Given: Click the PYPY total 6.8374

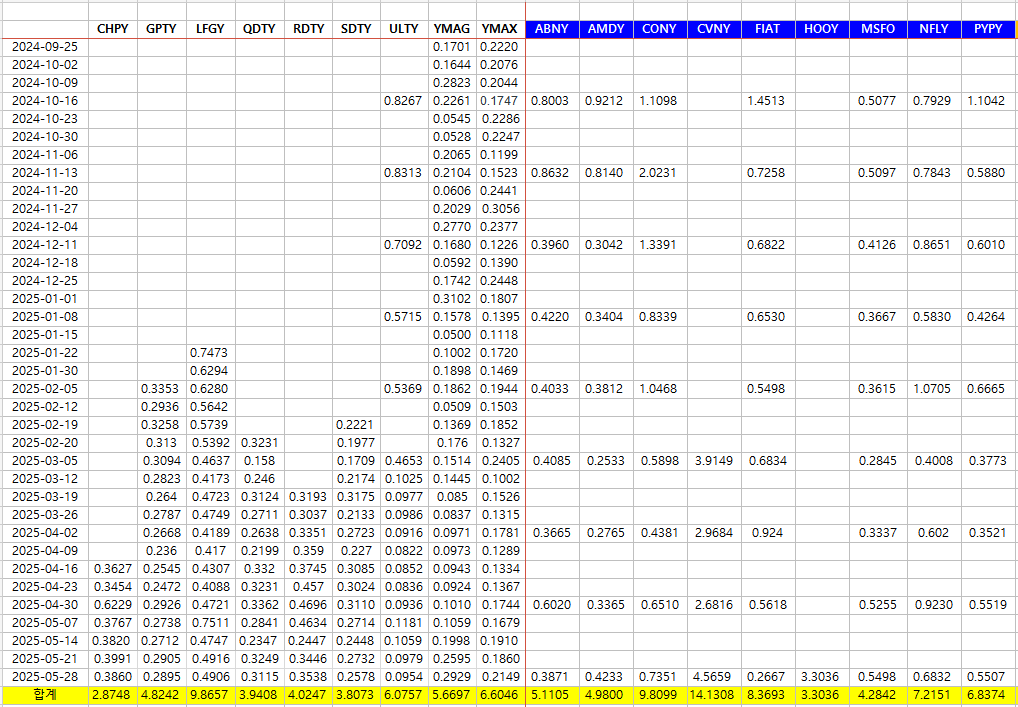Looking at the screenshot, I should coord(989,695).
